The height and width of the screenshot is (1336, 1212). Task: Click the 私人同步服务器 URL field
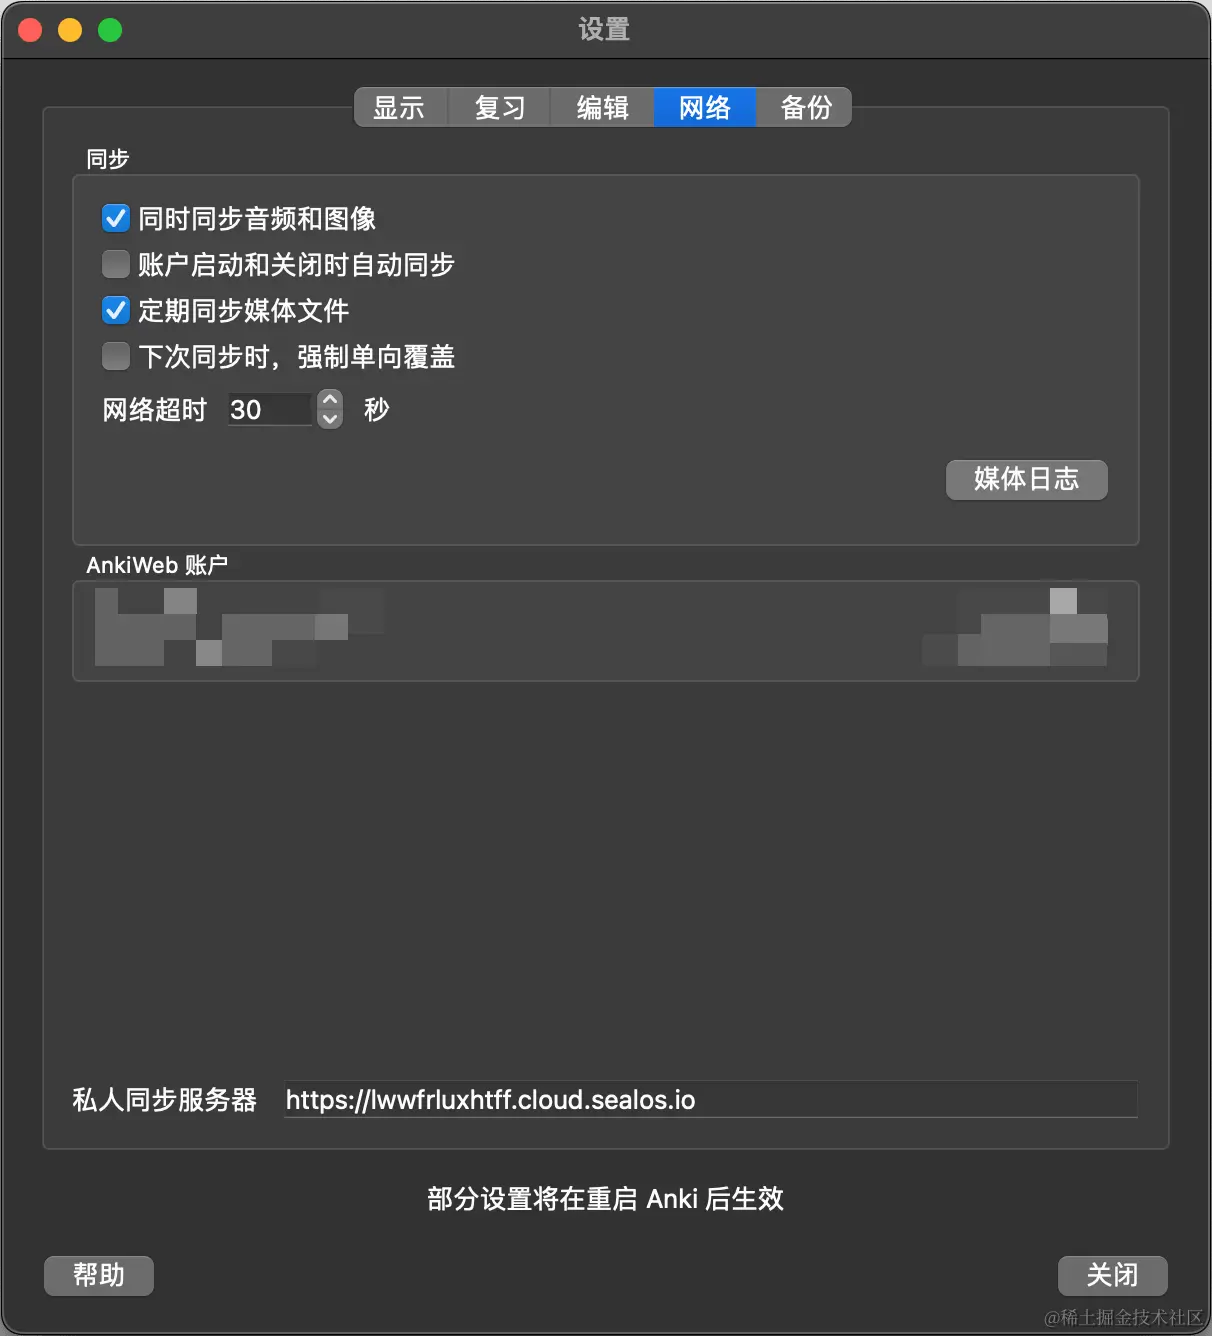(711, 1099)
